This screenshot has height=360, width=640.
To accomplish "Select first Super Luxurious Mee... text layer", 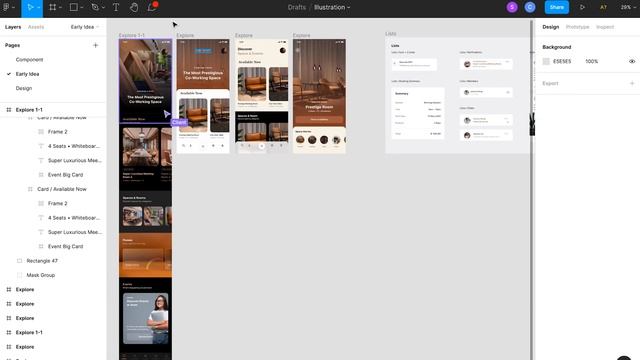I will [75, 160].
